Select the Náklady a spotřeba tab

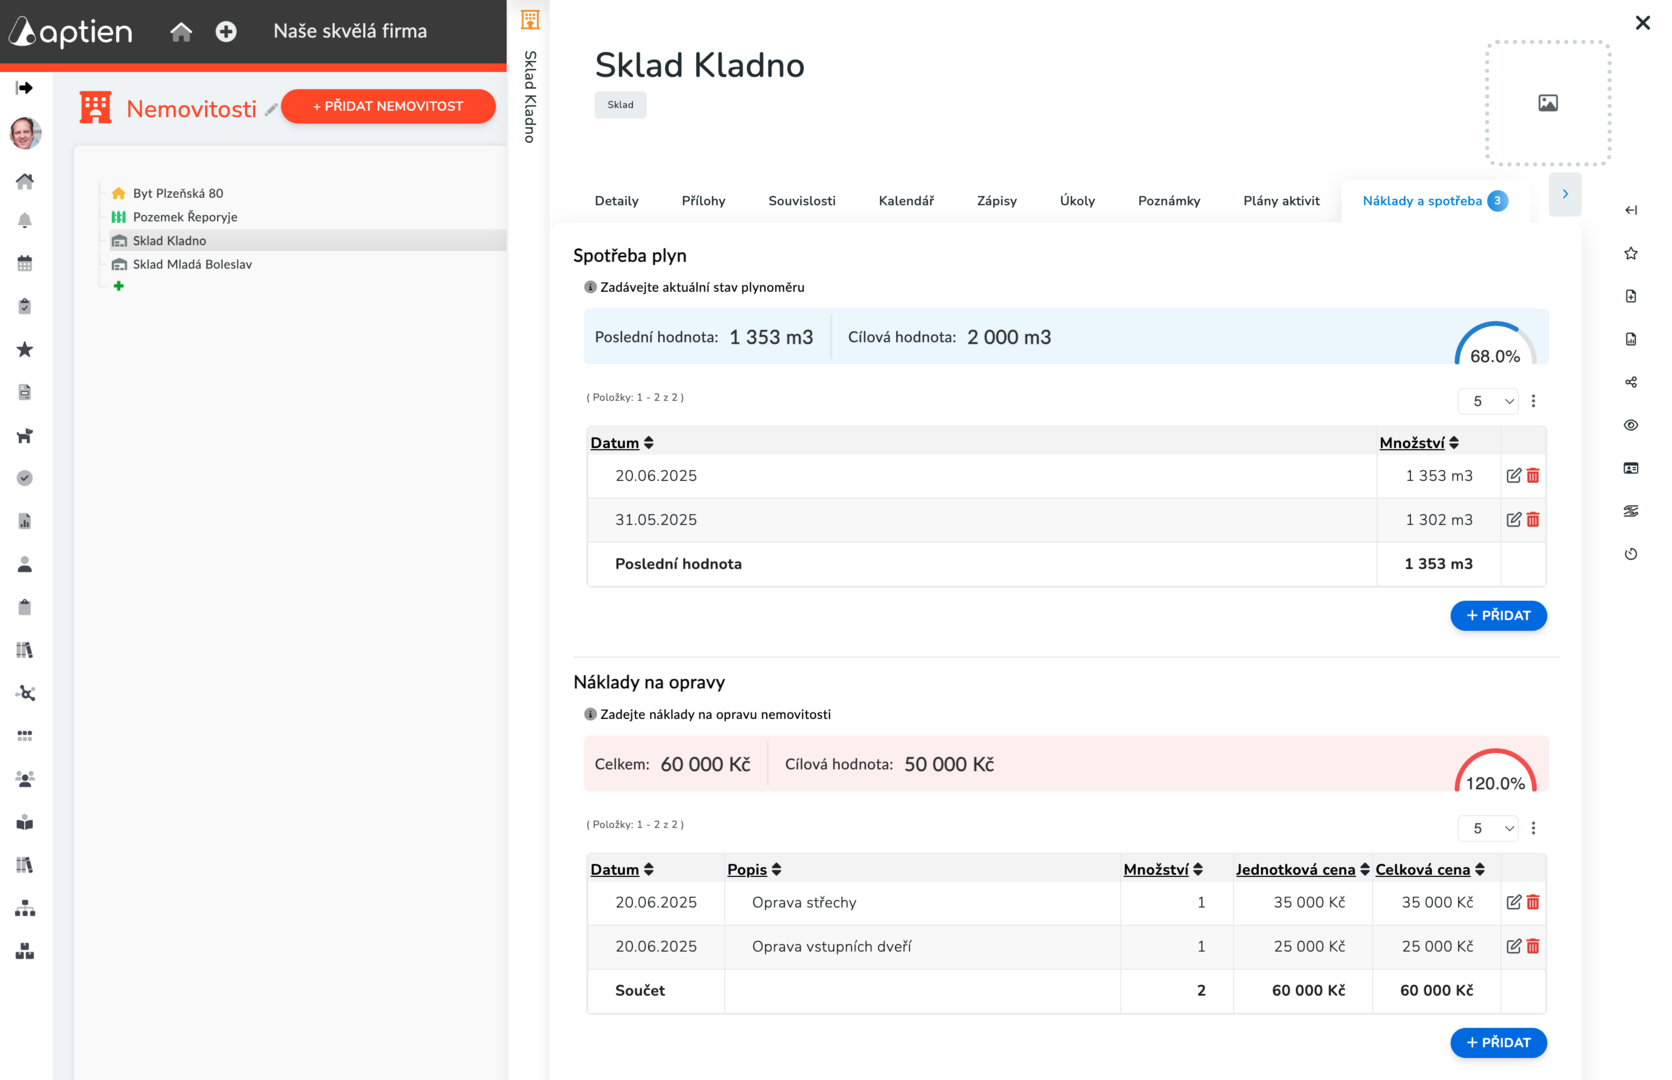[x=1435, y=201]
